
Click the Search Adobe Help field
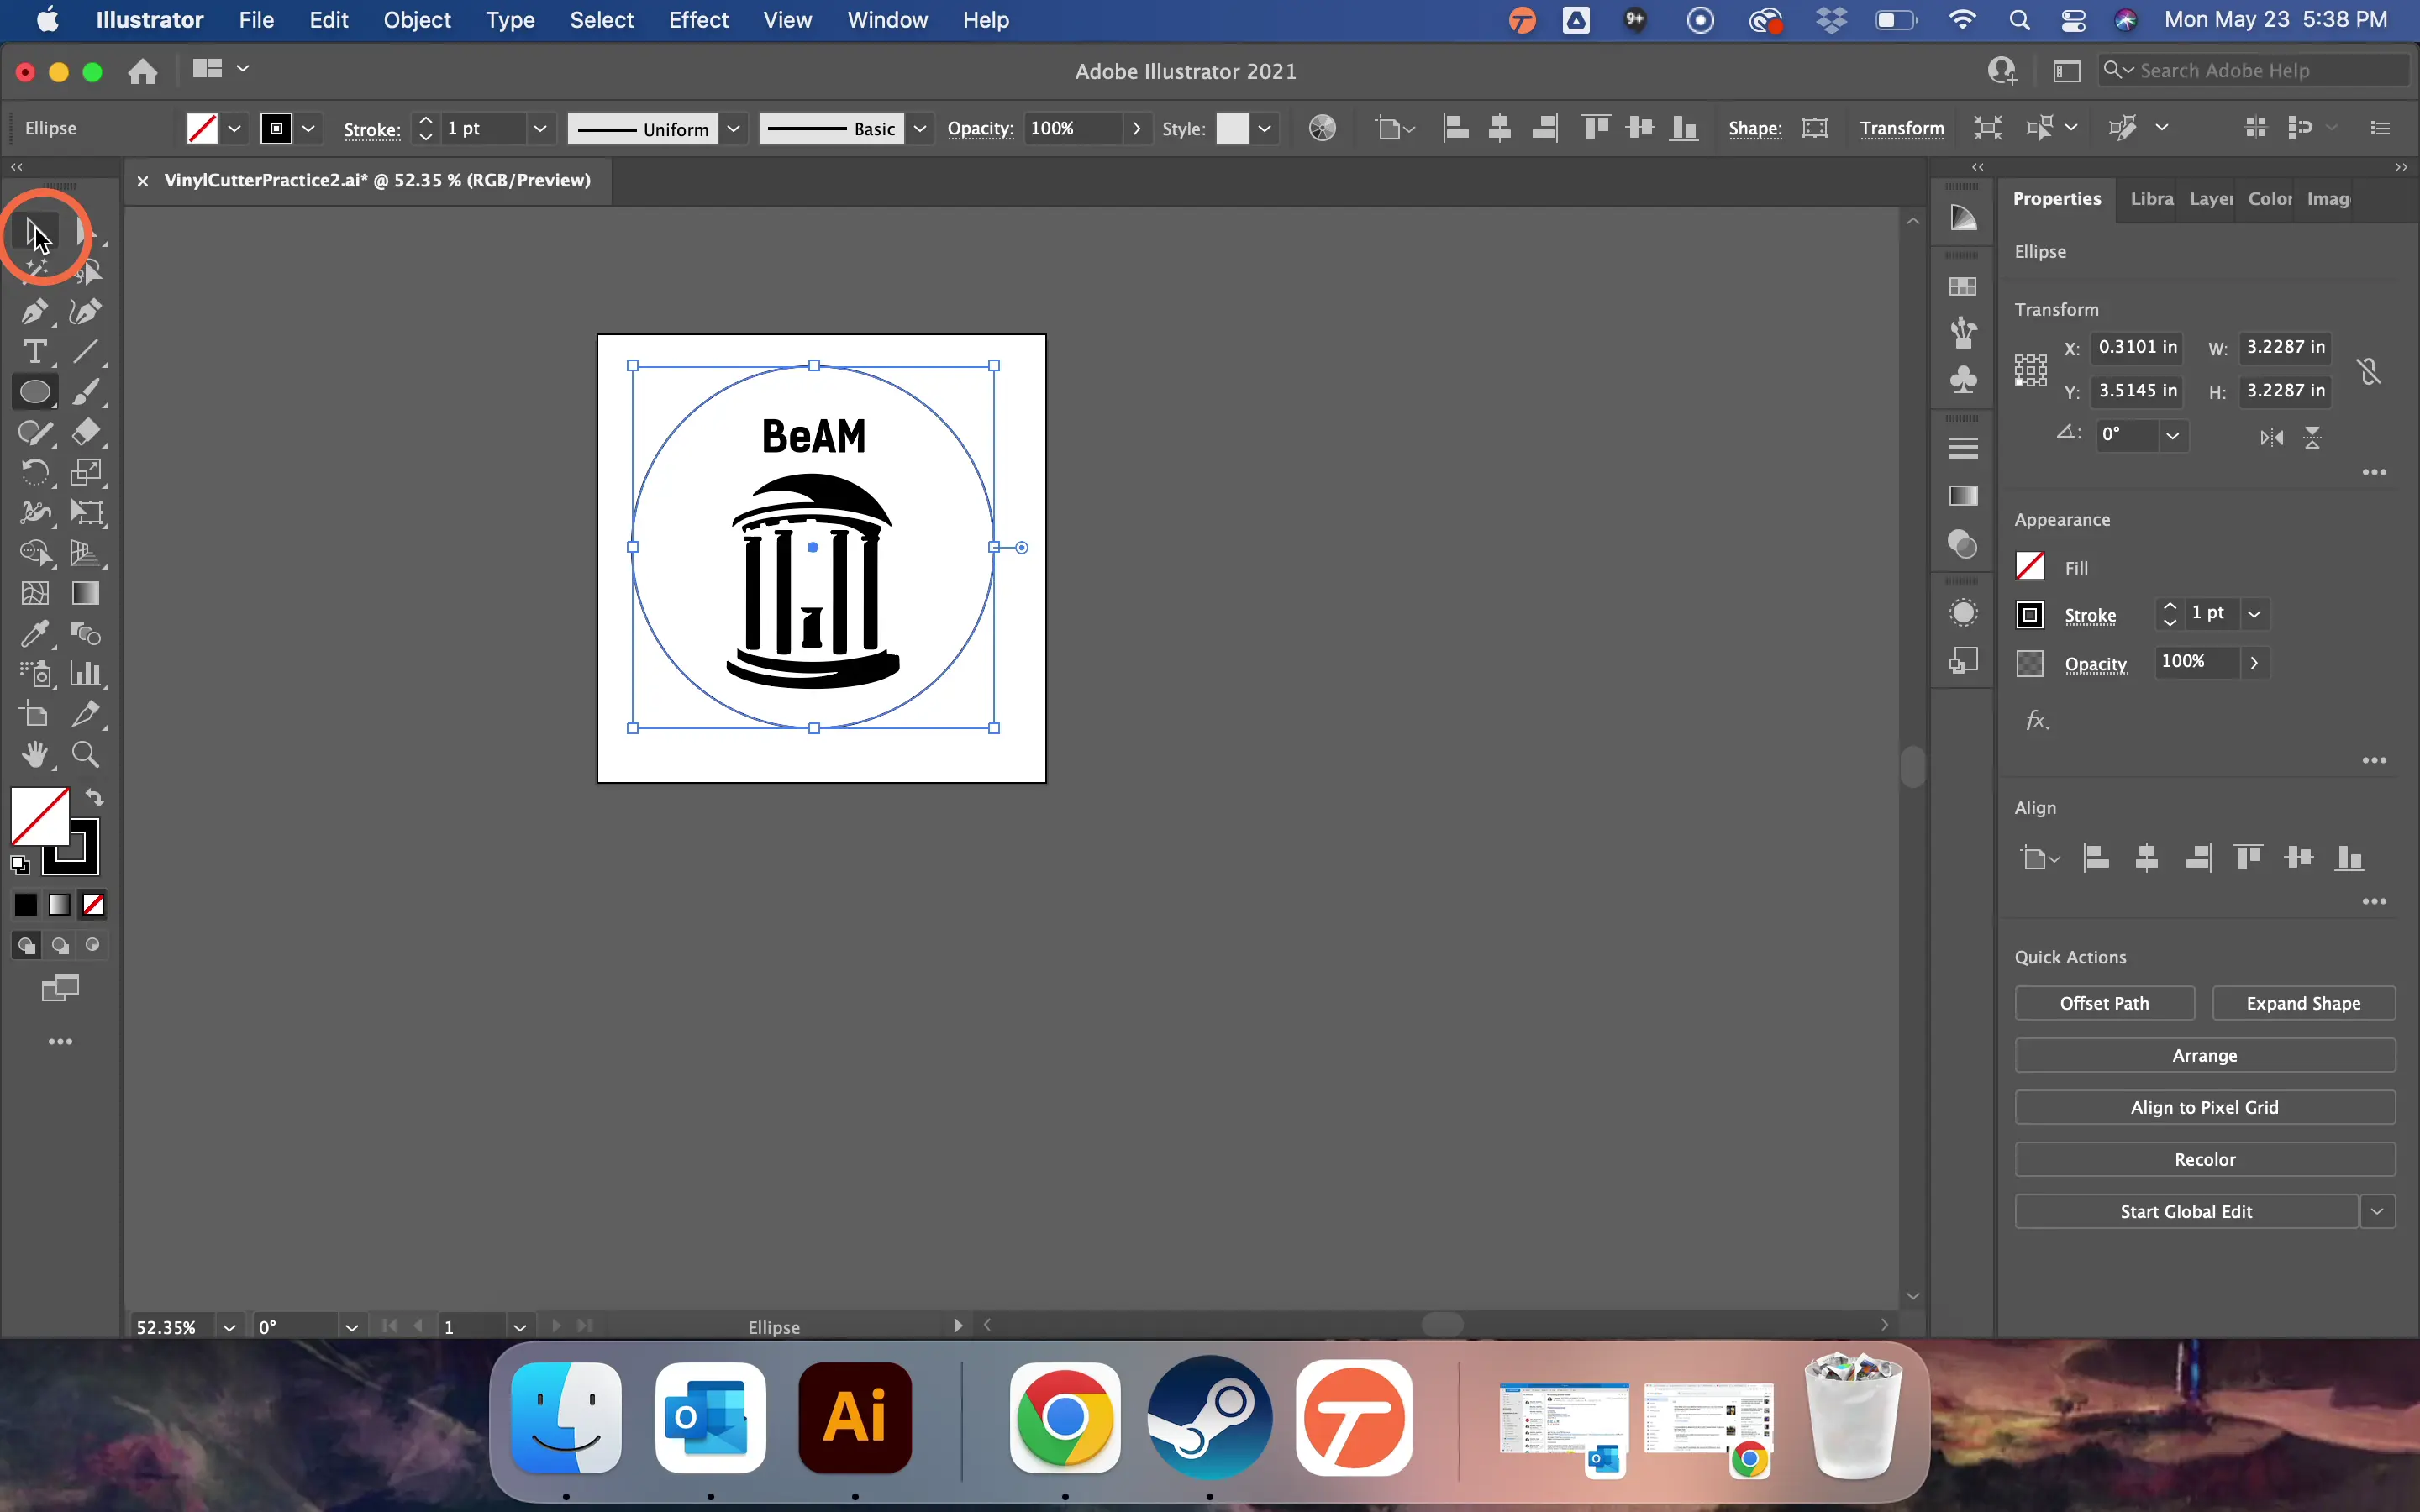pyautogui.click(x=2253, y=70)
